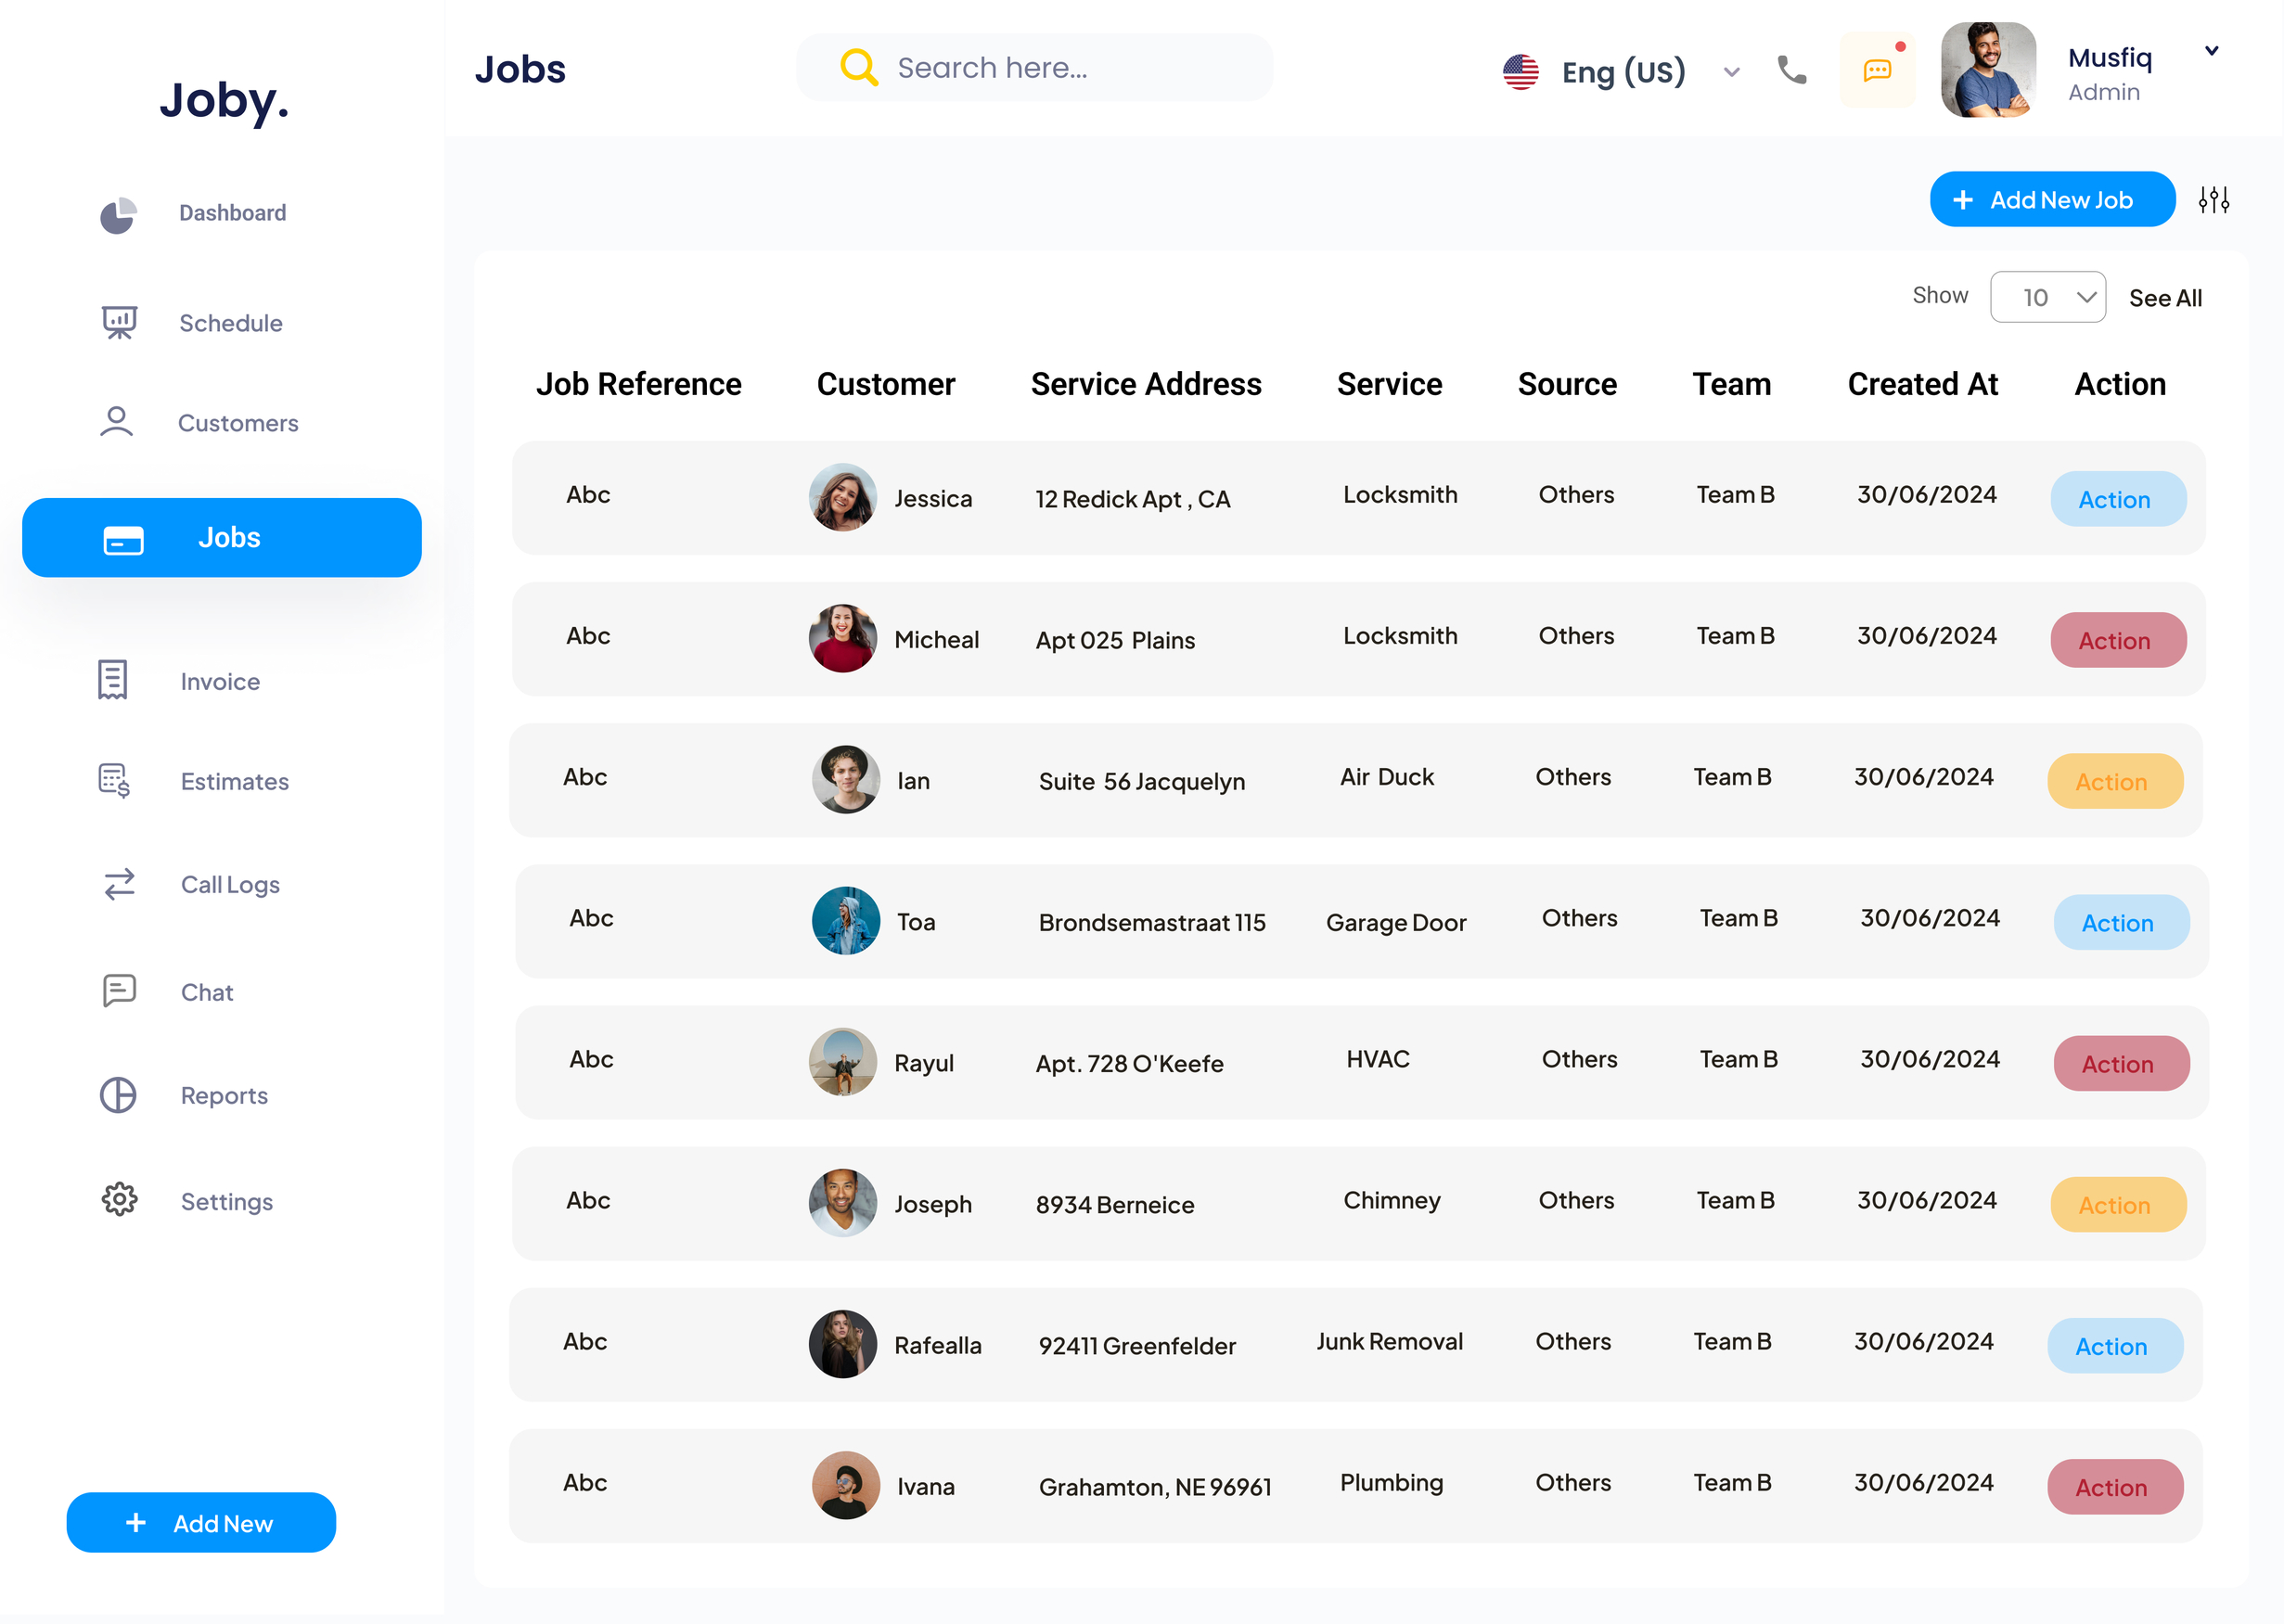This screenshot has height=1624, width=2284.
Task: Click the Service Address column header
Action: (x=1146, y=384)
